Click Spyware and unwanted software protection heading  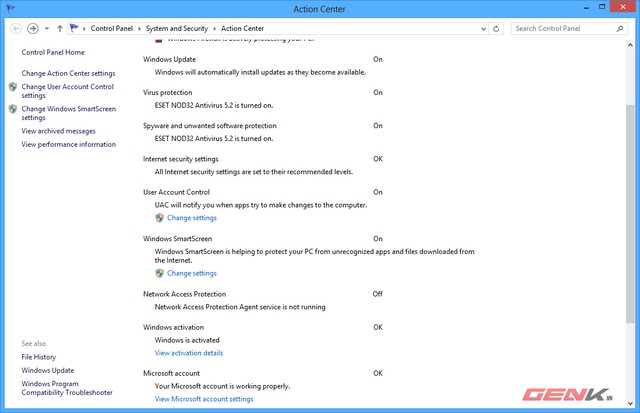click(x=210, y=126)
